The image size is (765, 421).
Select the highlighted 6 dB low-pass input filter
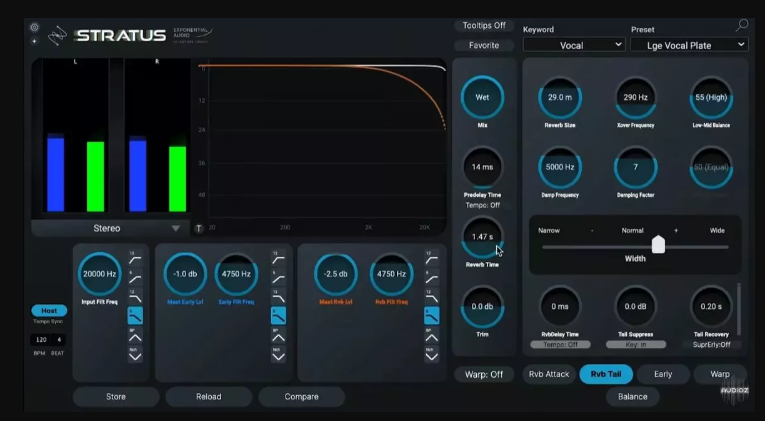pos(135,316)
